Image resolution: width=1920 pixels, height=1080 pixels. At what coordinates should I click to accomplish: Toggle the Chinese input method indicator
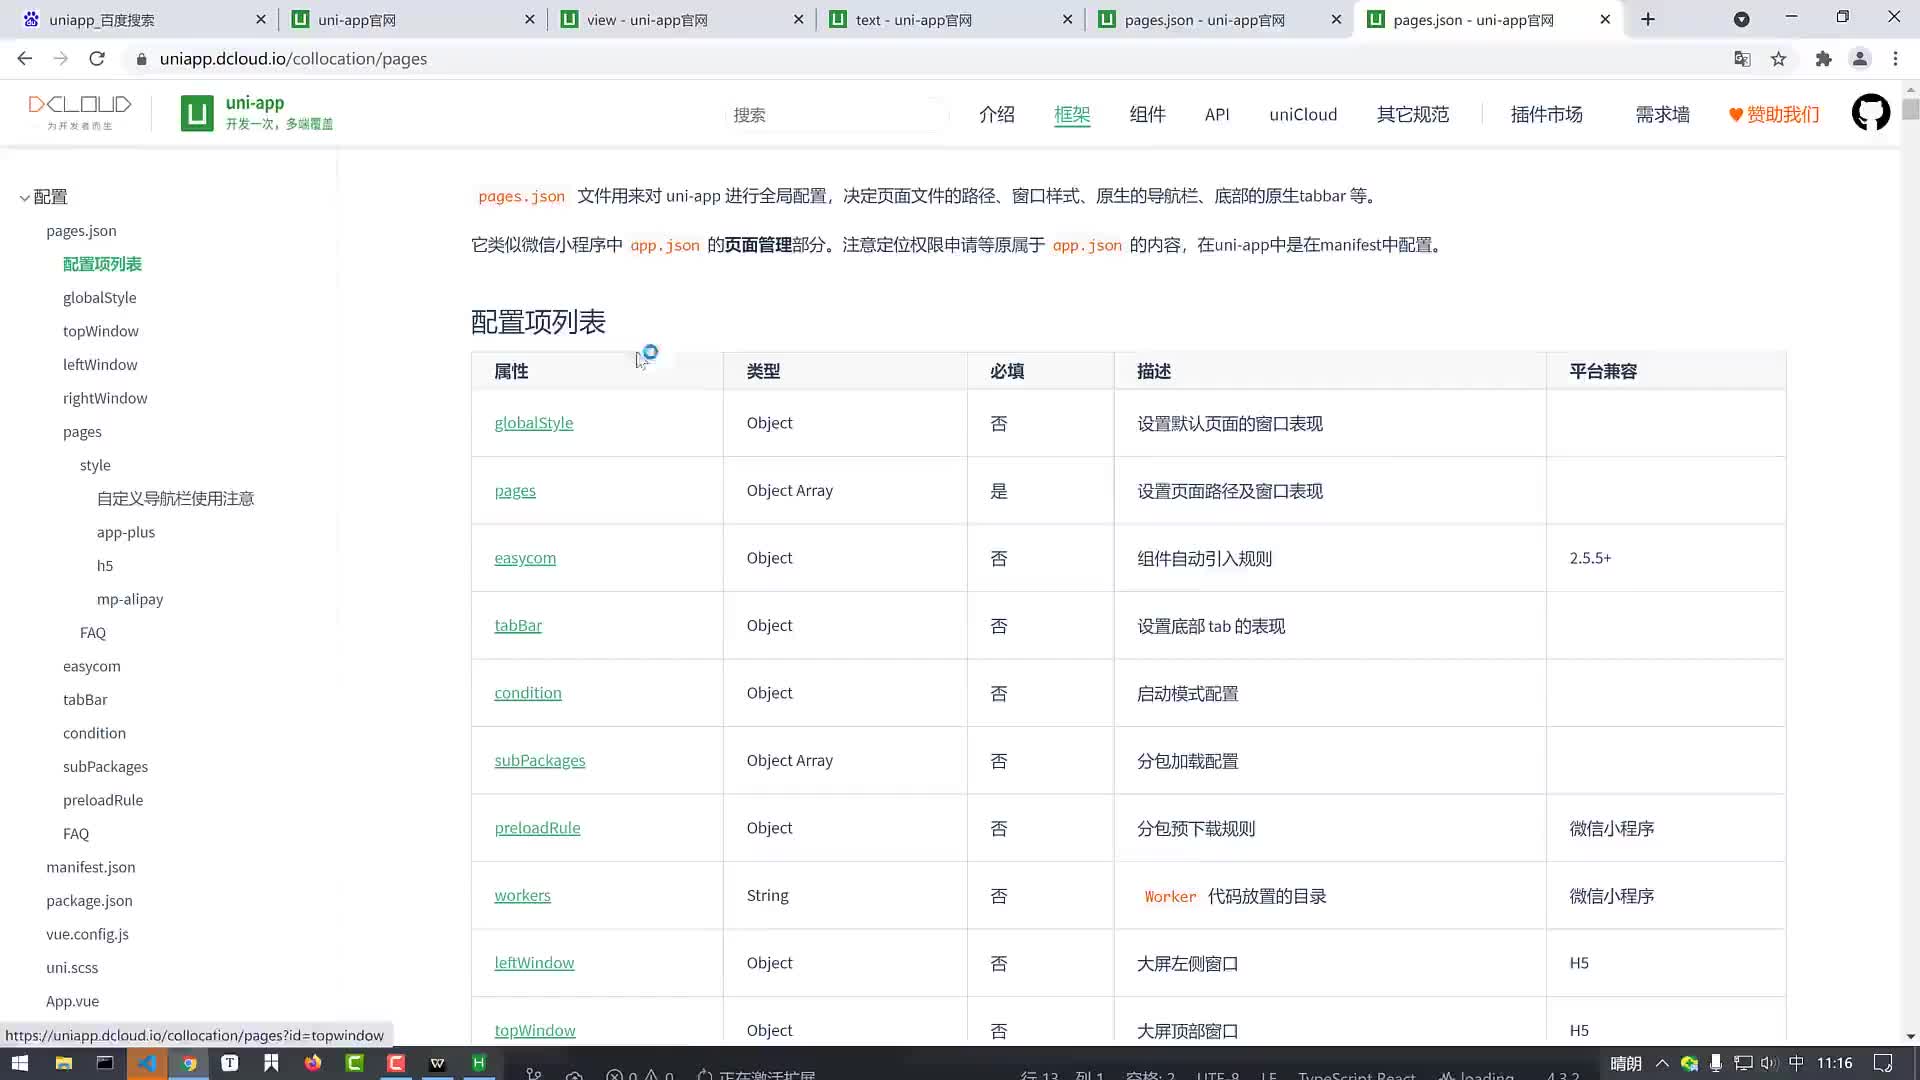coord(1796,1063)
